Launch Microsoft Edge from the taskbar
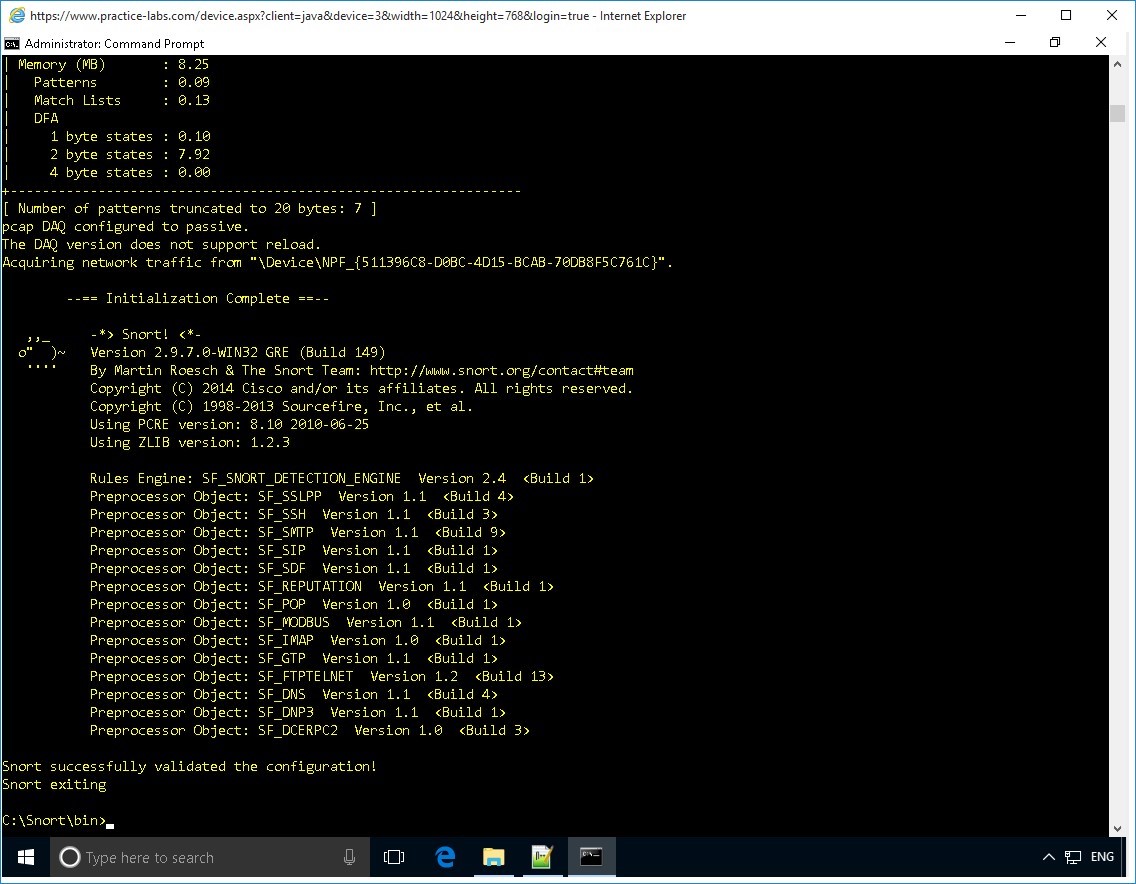 tap(445, 858)
